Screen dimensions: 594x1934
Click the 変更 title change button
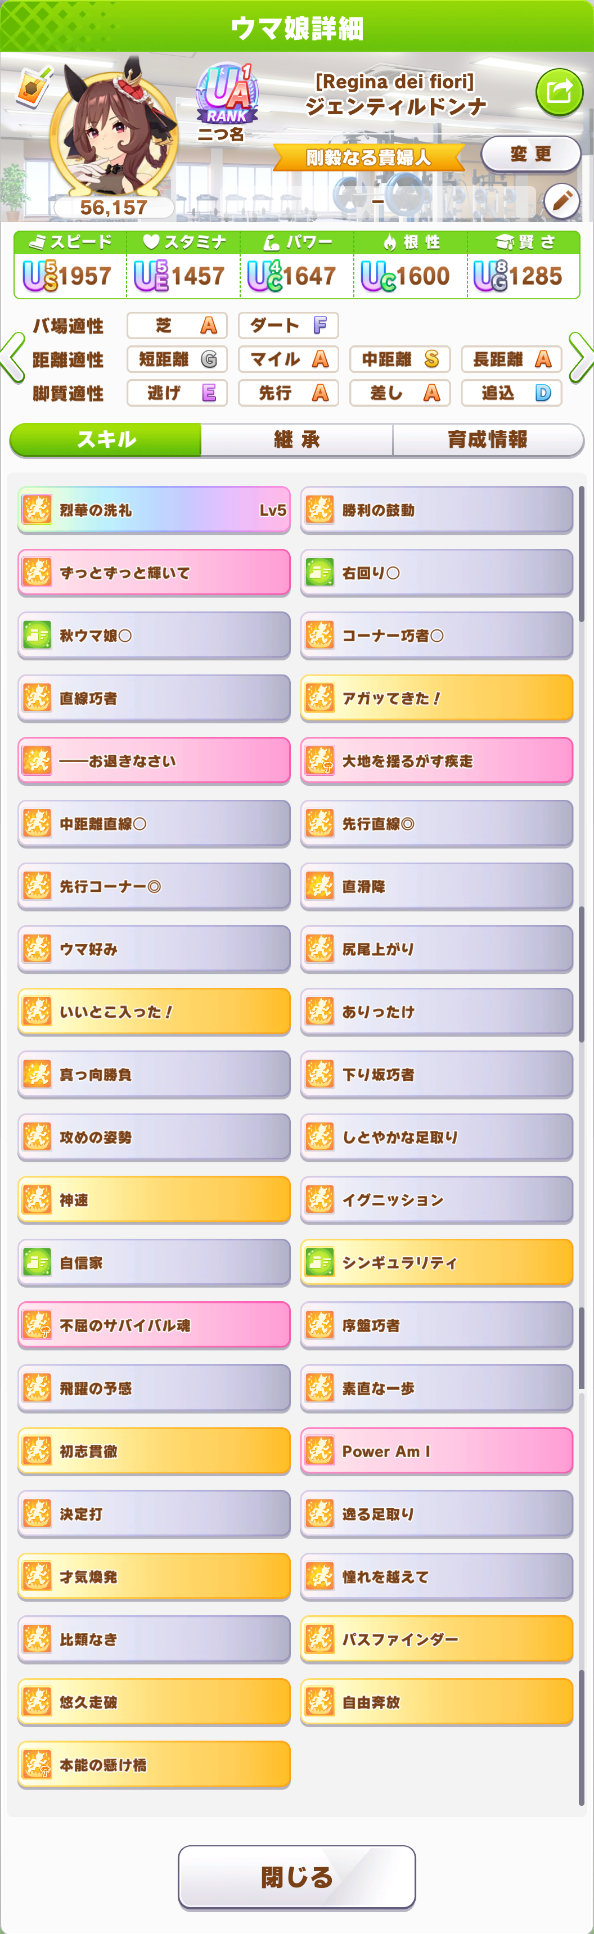coord(531,154)
